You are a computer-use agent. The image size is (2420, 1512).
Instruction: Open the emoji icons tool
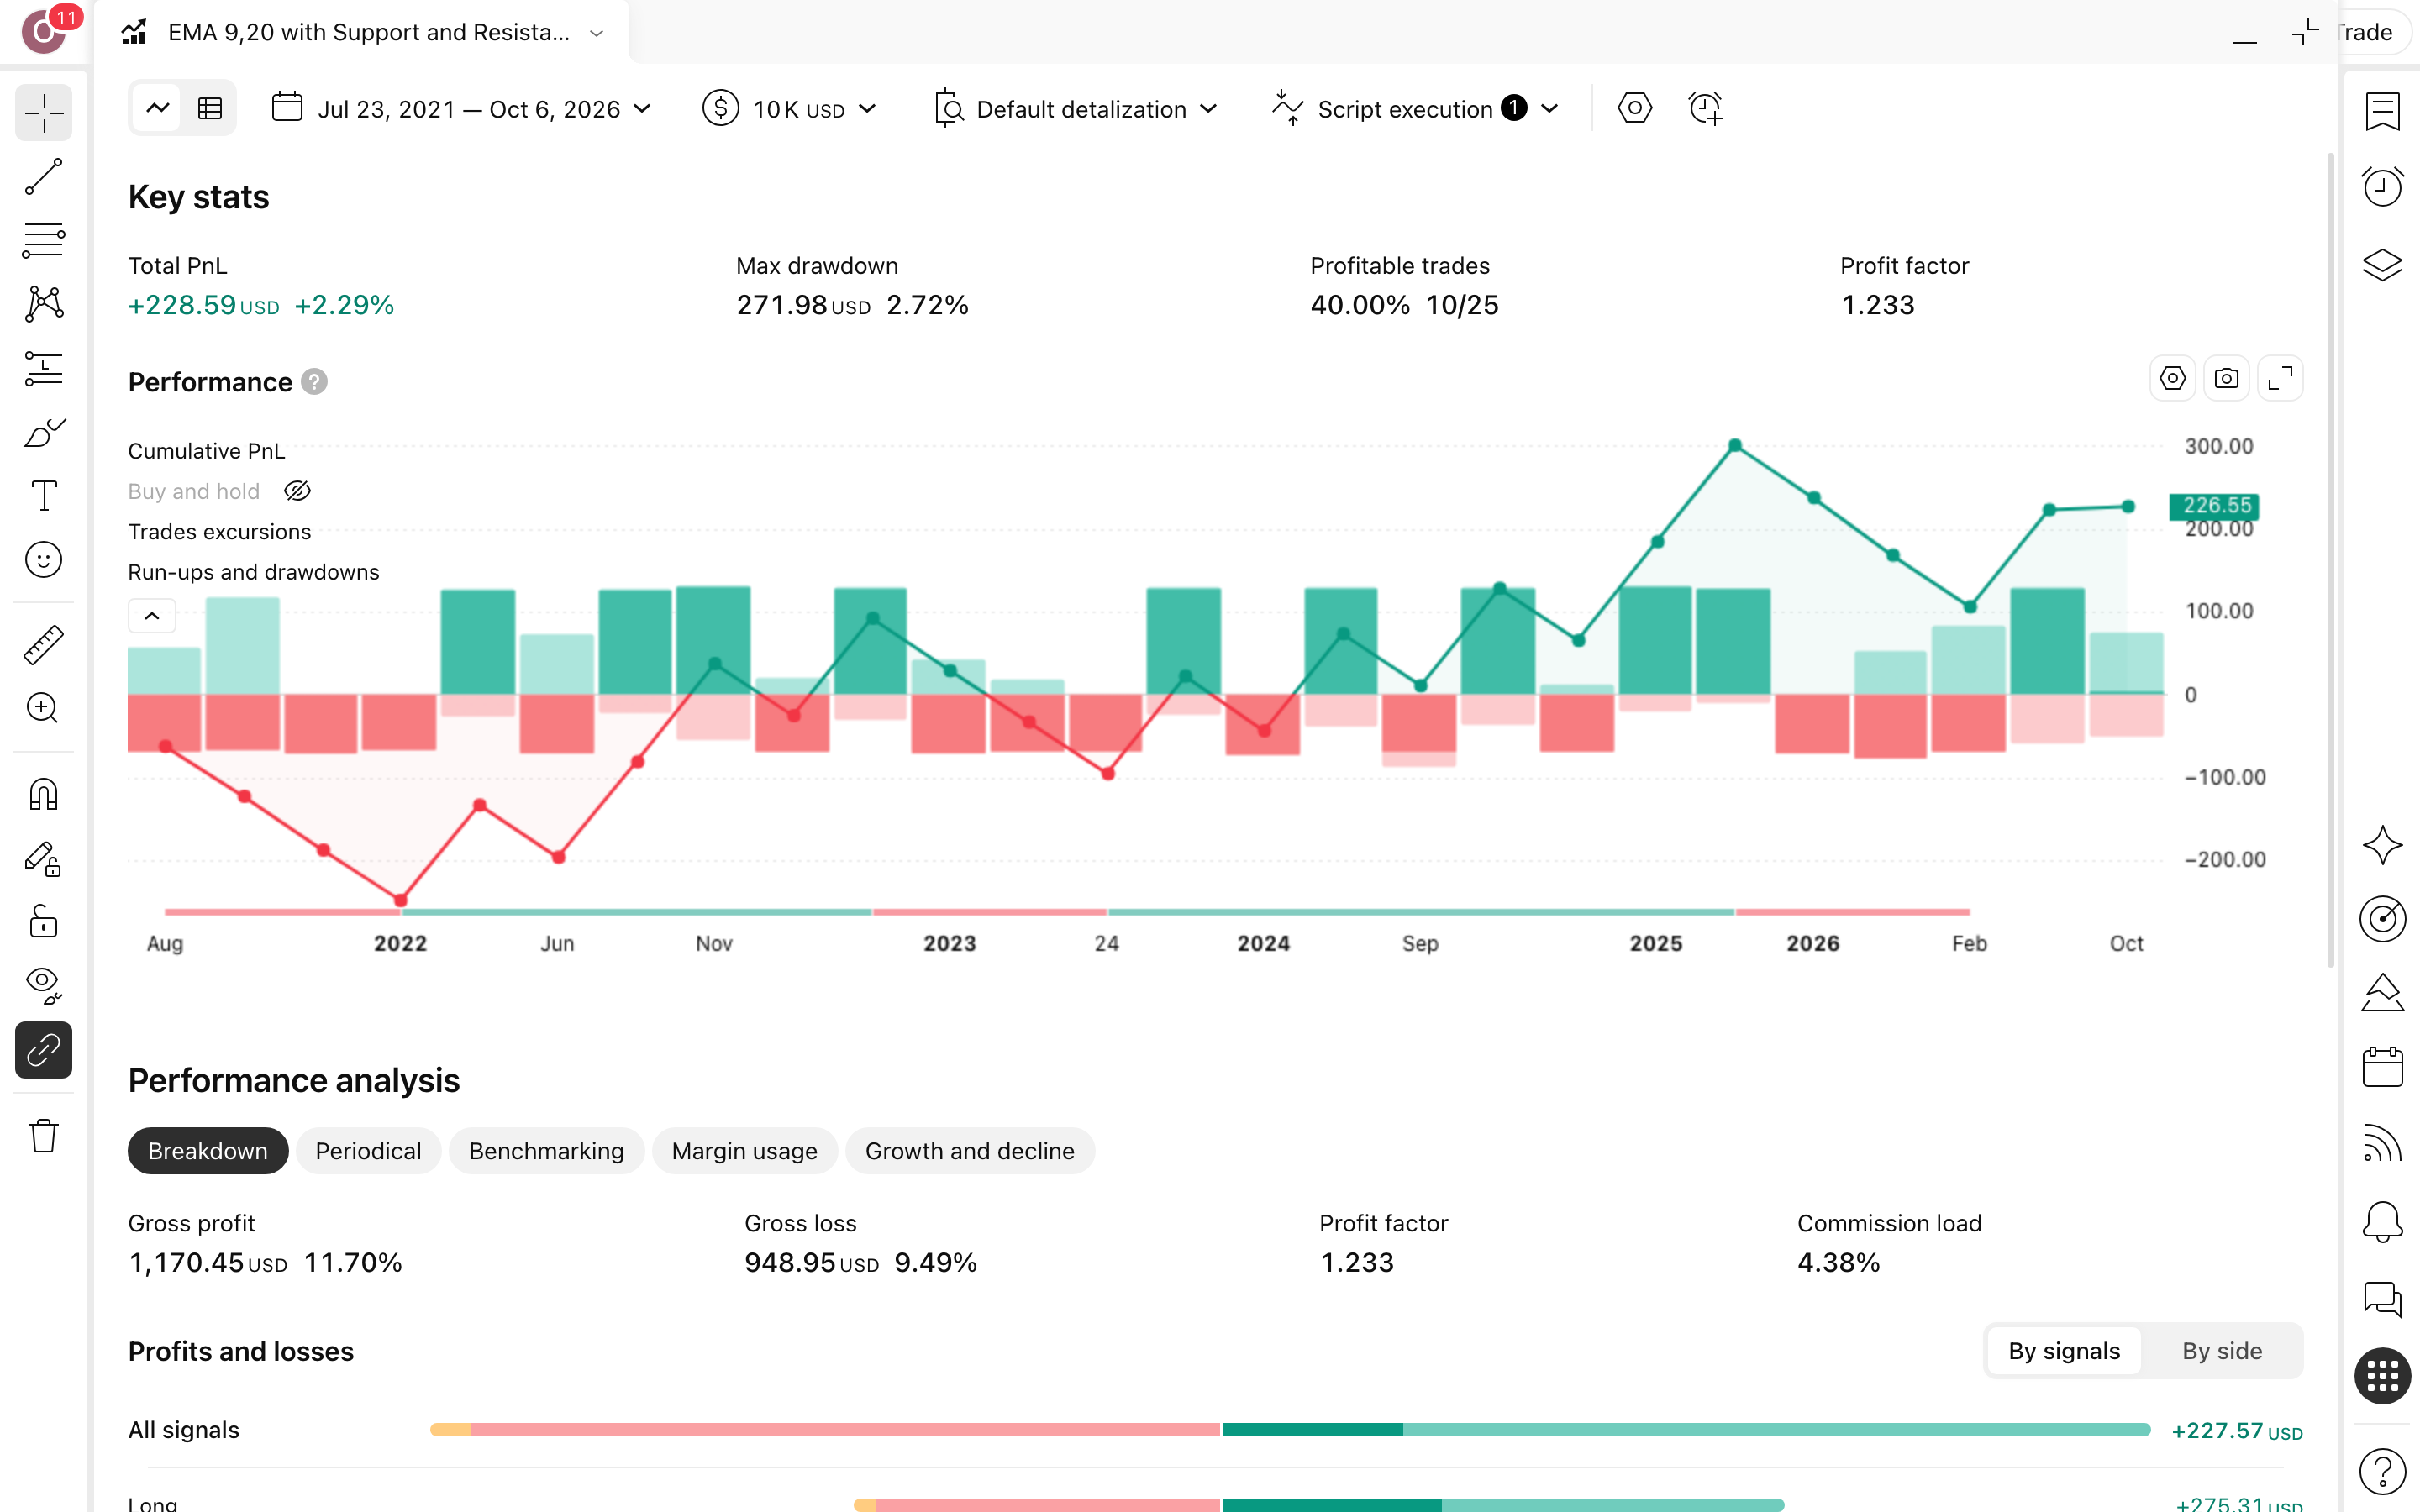click(44, 560)
